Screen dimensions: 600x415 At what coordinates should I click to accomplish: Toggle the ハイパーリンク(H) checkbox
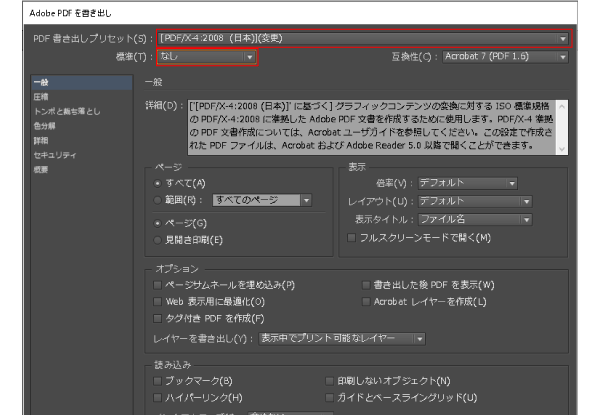coord(157,398)
